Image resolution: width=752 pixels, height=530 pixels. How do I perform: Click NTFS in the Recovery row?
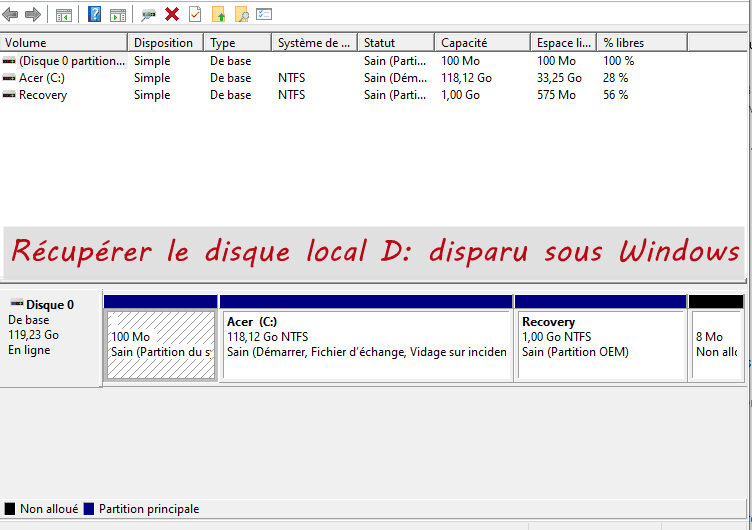click(291, 95)
